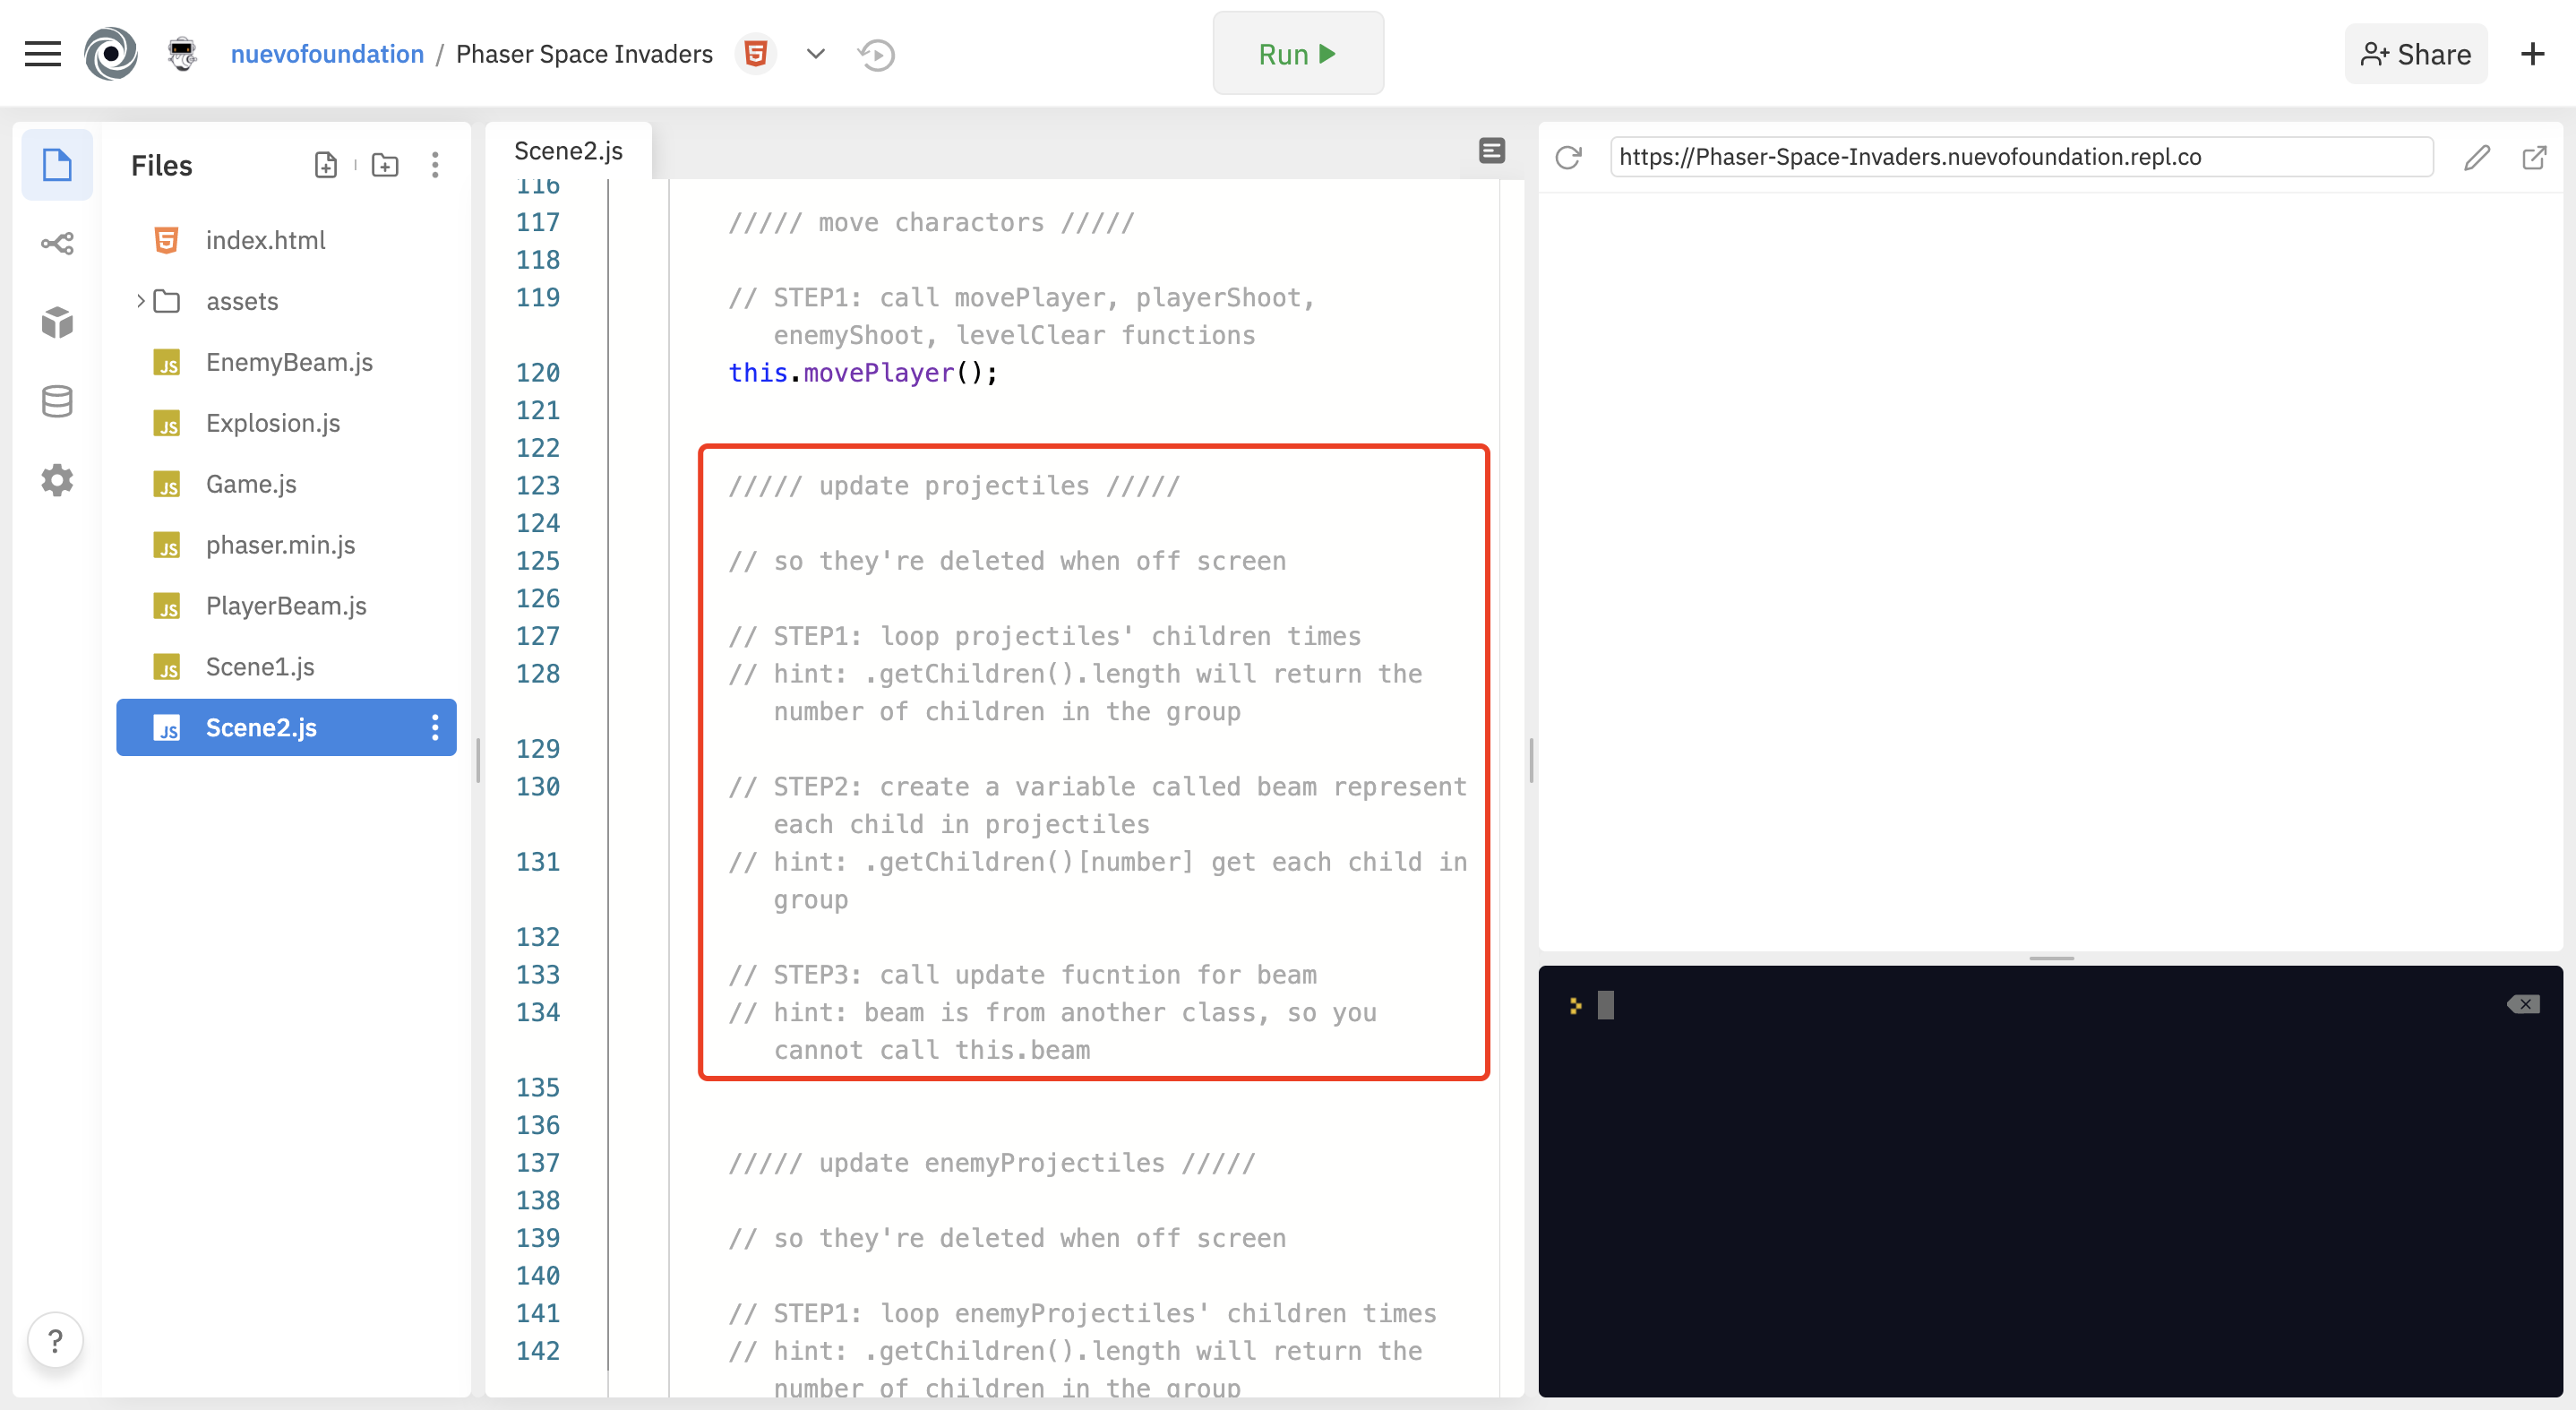Open the hamburger main menu
2576x1410 pixels.
43,54
